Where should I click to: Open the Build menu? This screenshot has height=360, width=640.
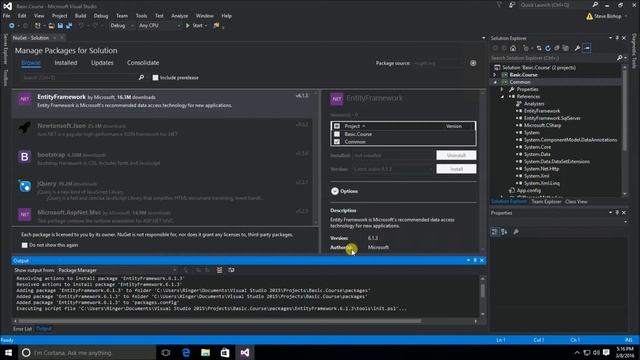point(80,16)
